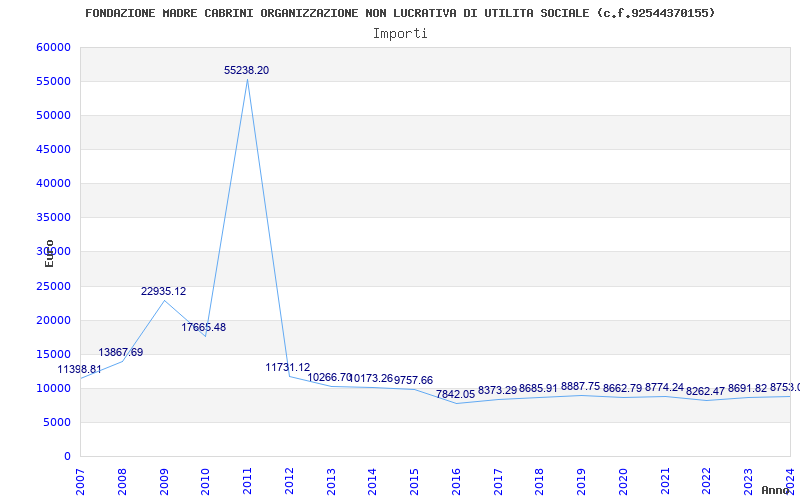
Task: Click the y-axis tick 25000
Action: [54, 286]
